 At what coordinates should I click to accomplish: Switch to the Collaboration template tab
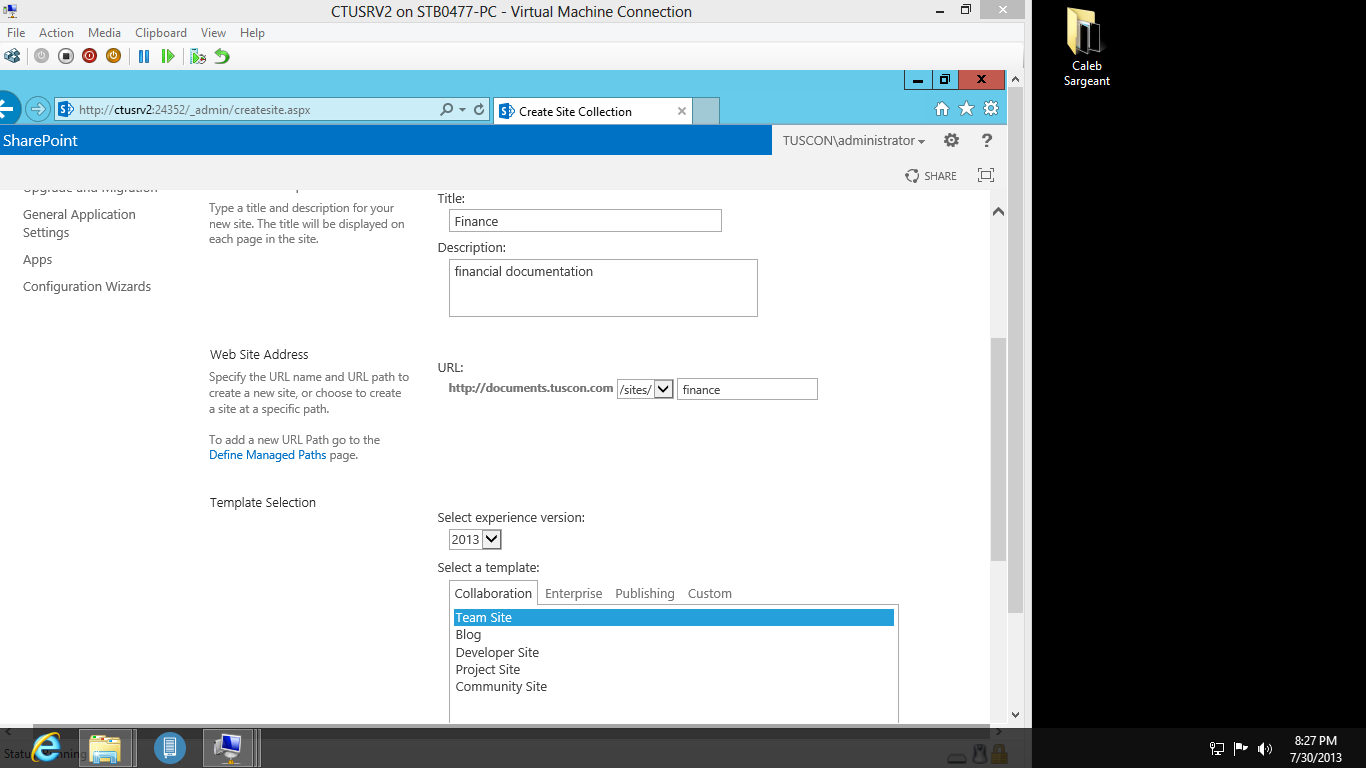(493, 593)
